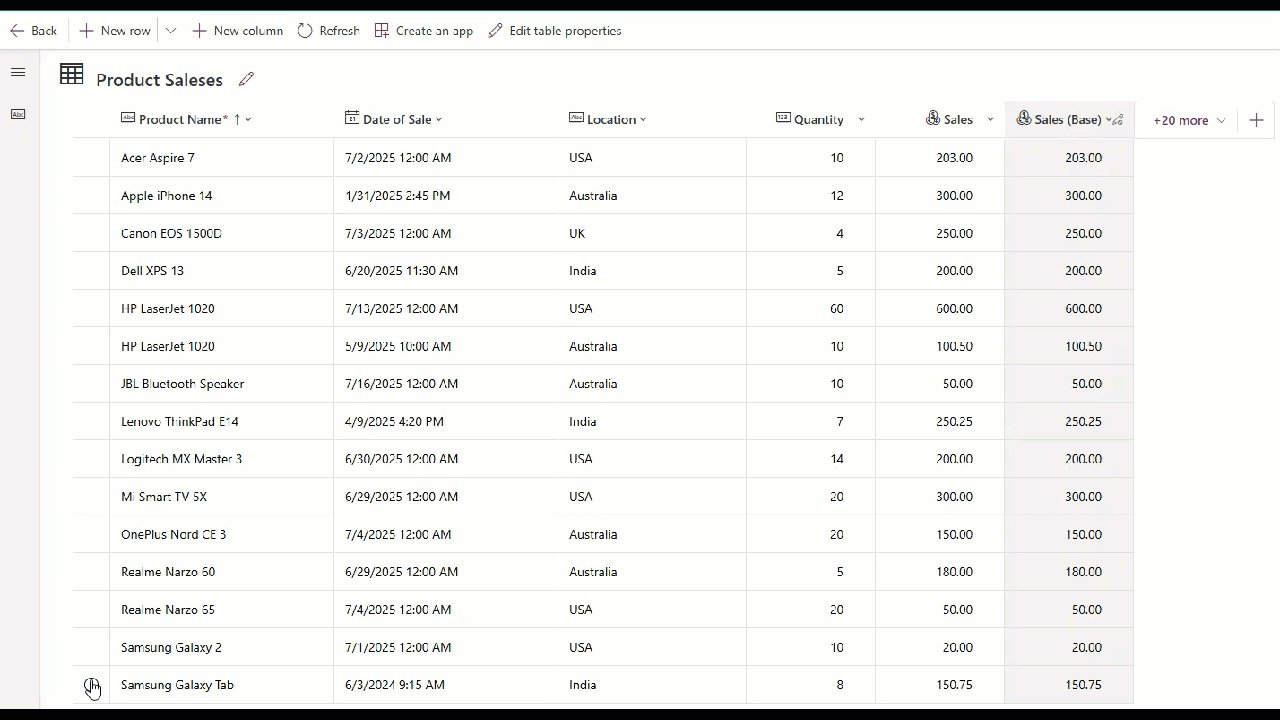Click the rename pencil next to Product Saleses
This screenshot has width=1280, height=720.
point(246,78)
